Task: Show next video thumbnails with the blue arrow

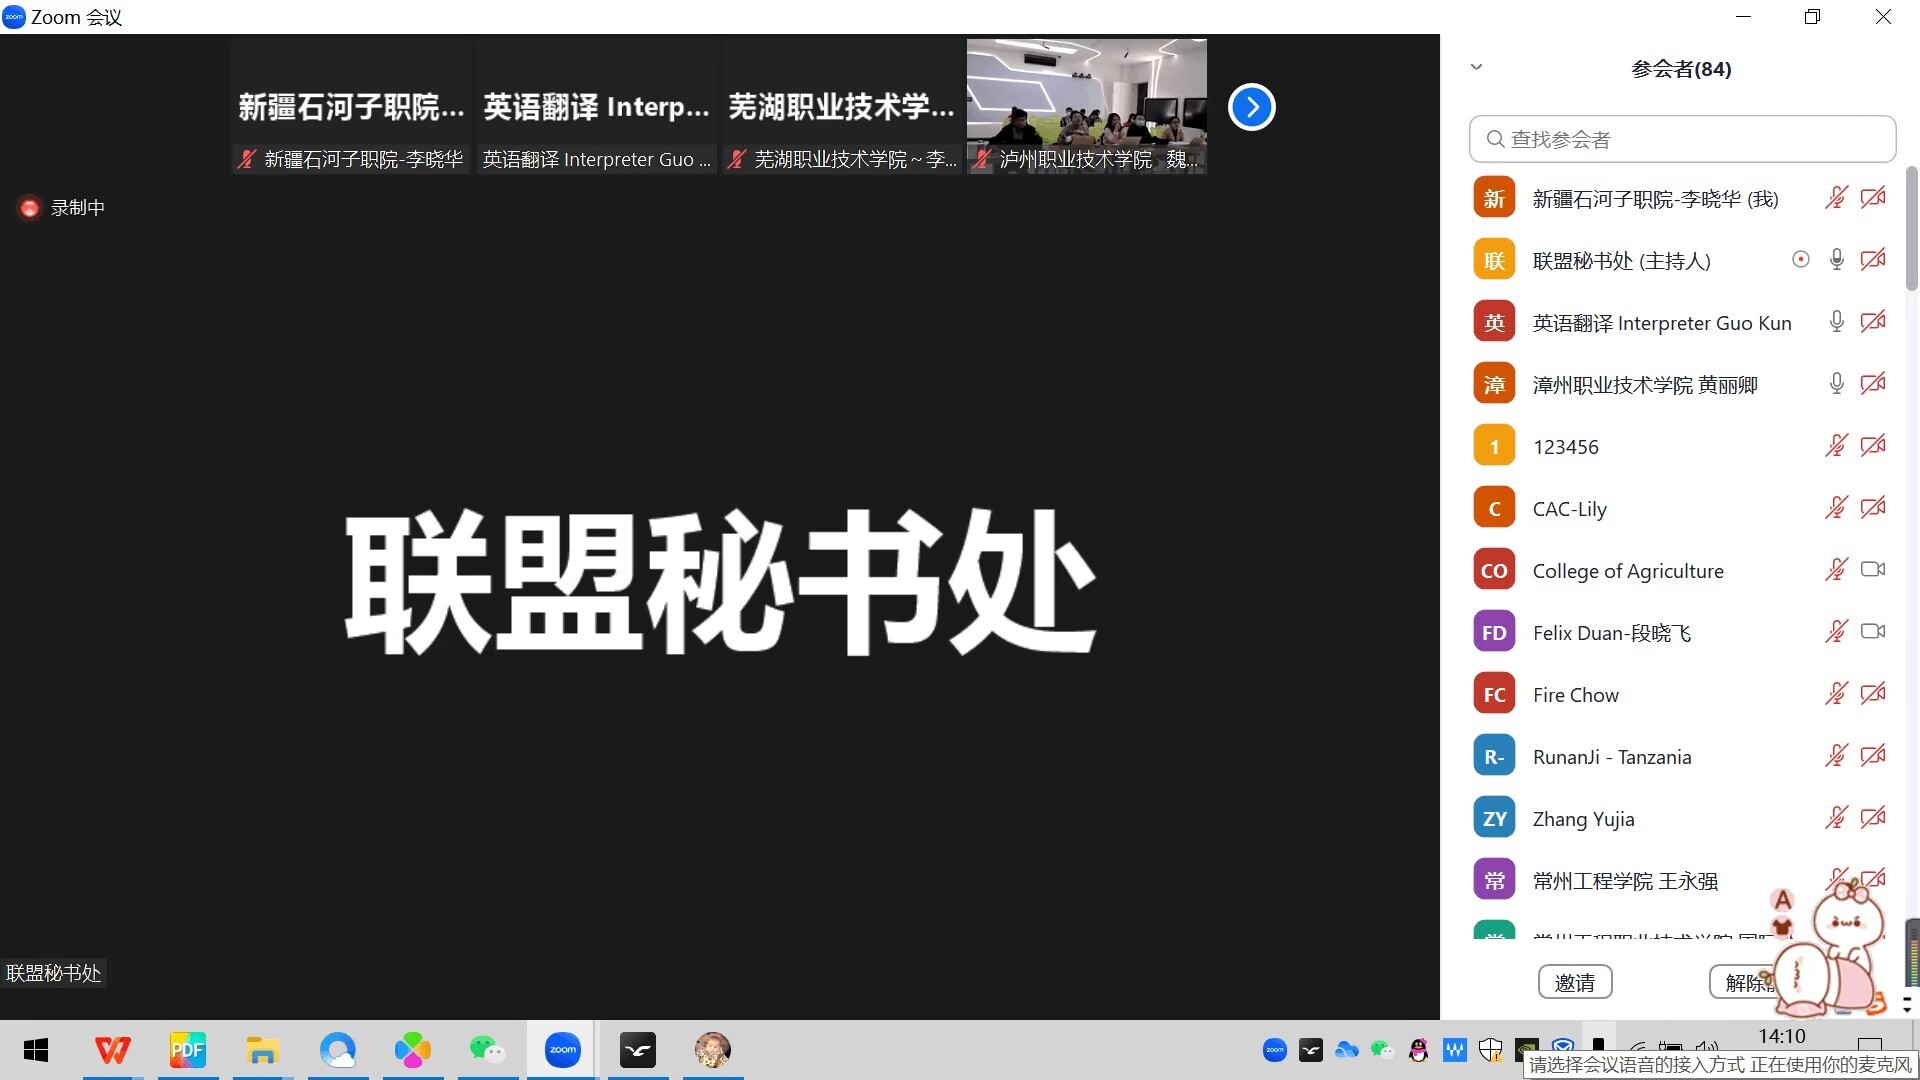Action: 1251,107
